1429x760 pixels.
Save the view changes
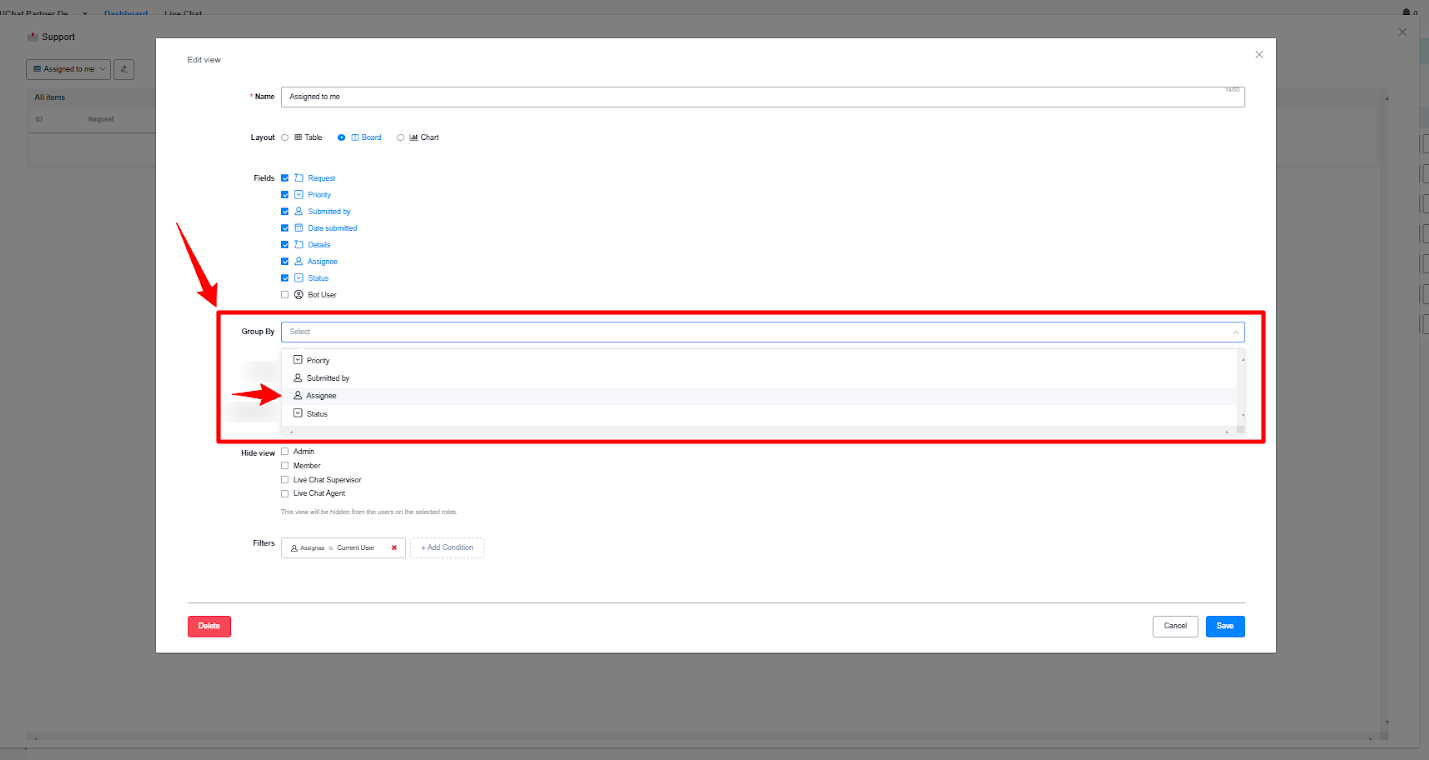[1225, 626]
